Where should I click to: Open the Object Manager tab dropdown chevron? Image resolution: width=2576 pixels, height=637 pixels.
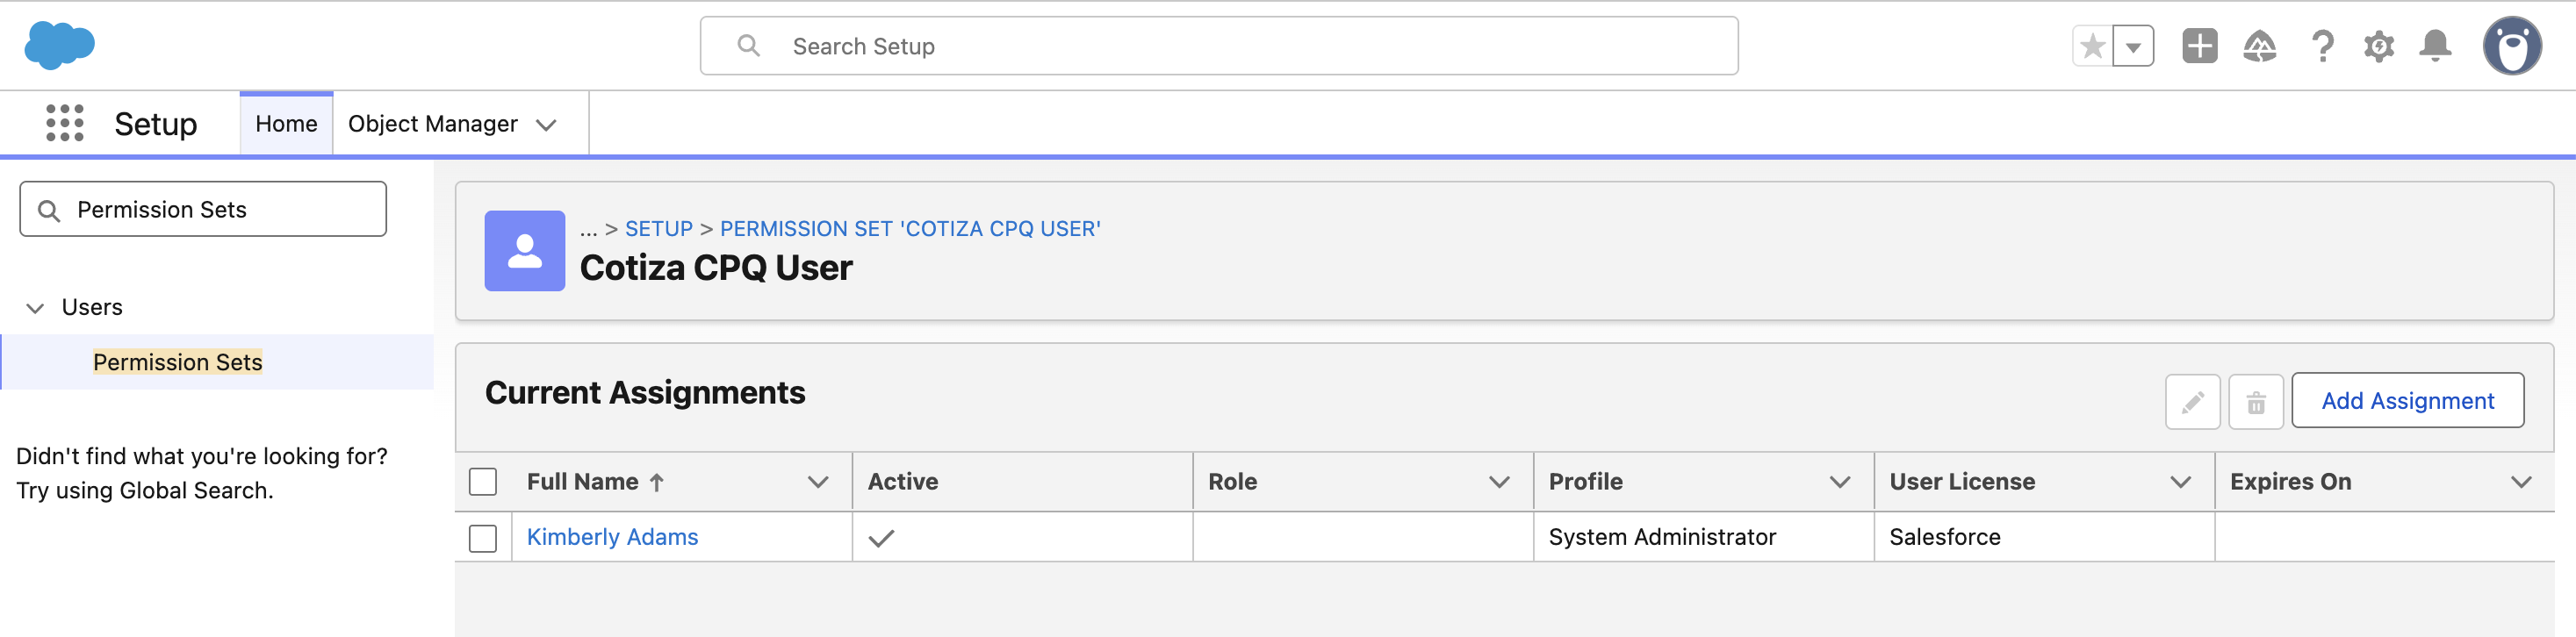[546, 125]
